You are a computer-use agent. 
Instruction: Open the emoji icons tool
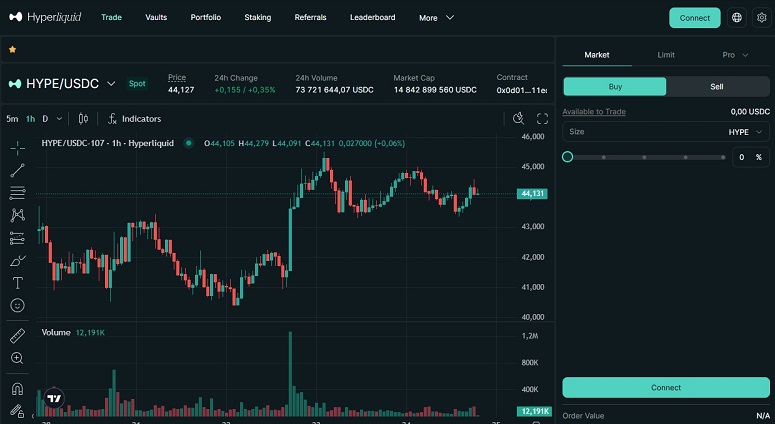(x=17, y=305)
